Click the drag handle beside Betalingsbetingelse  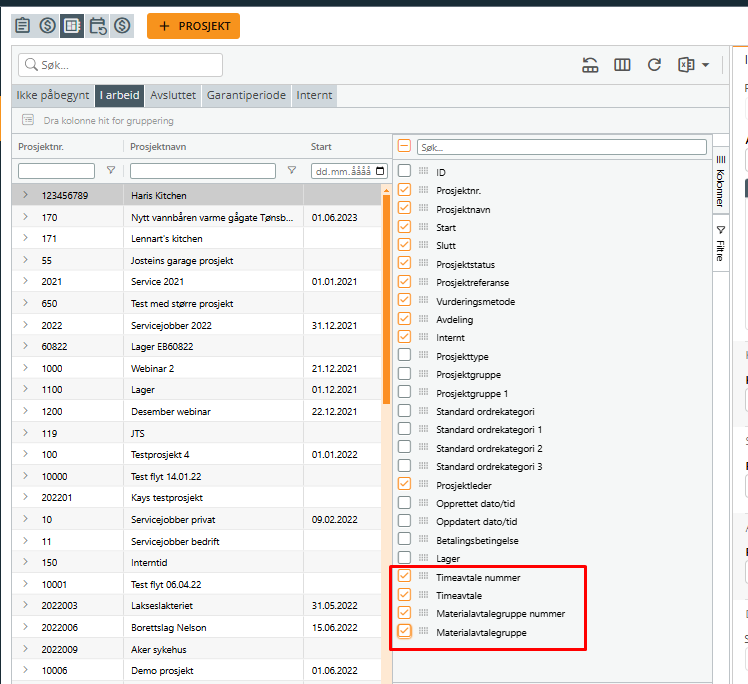coord(423,539)
